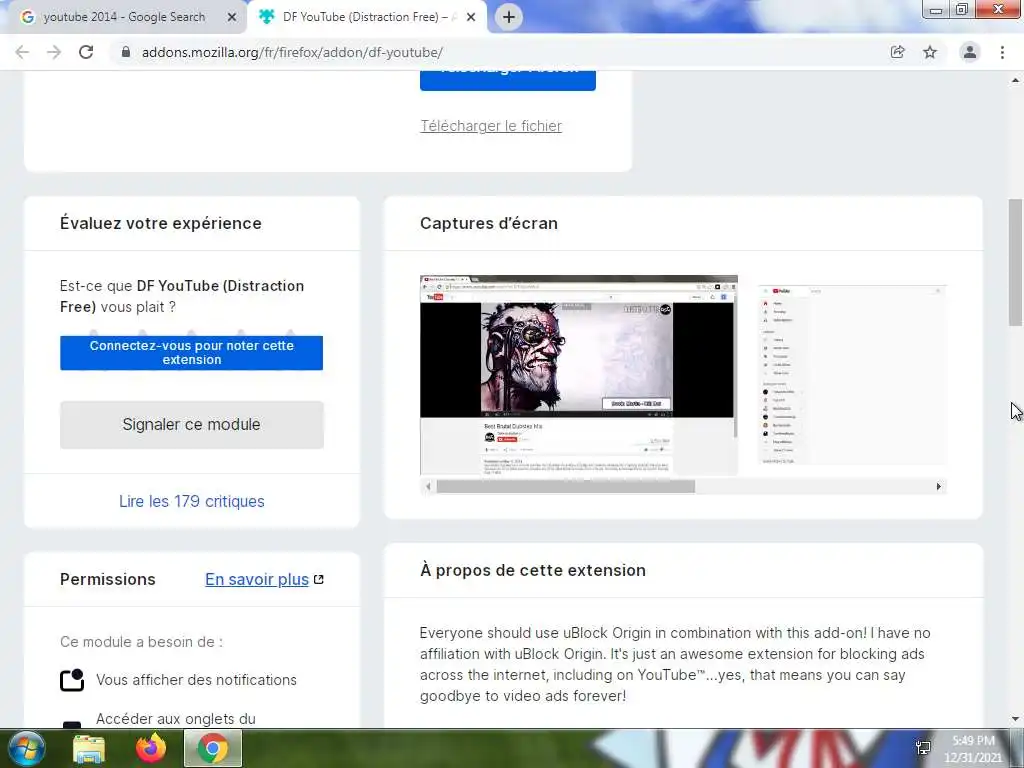Image resolution: width=1024 pixels, height=768 pixels.
Task: Click the page scrollbar up arrow
Action: 1015,80
